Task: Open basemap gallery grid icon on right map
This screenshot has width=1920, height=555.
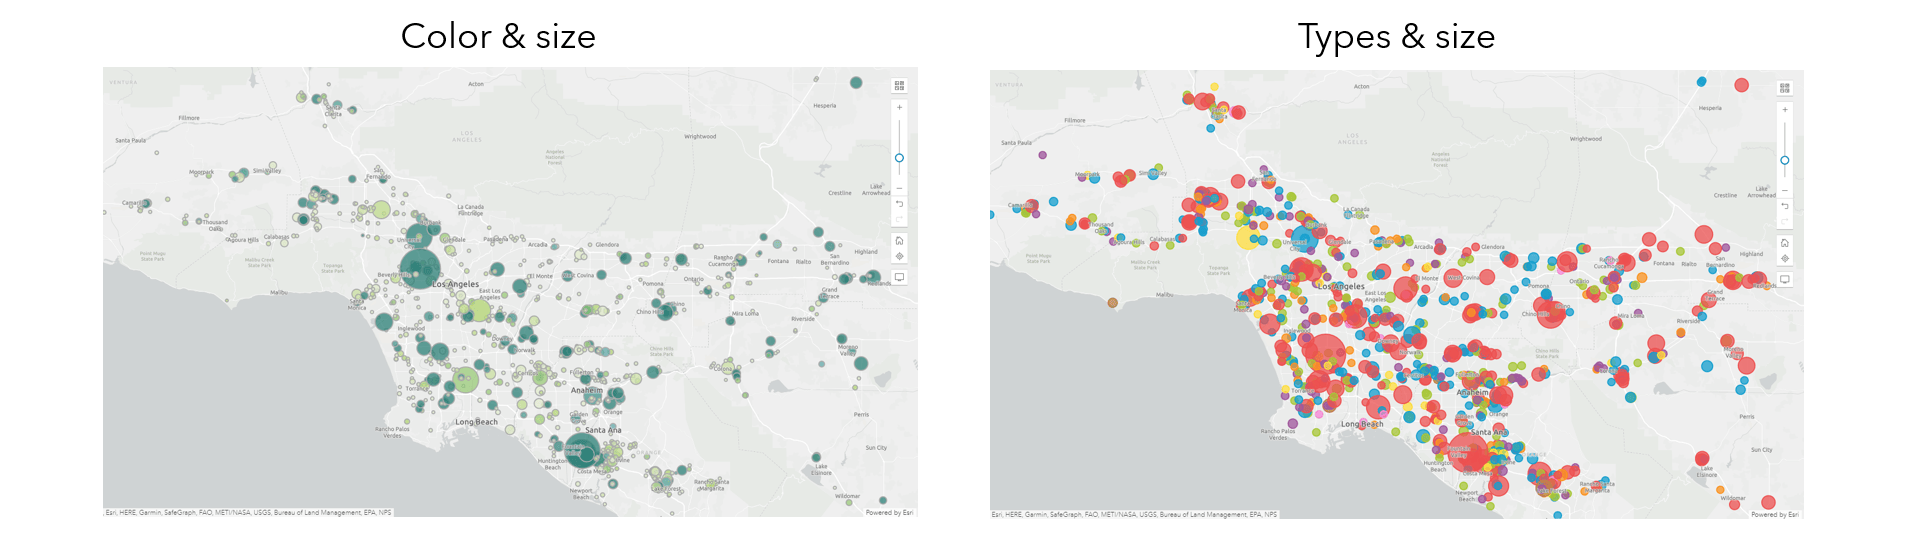Action: tap(1785, 88)
